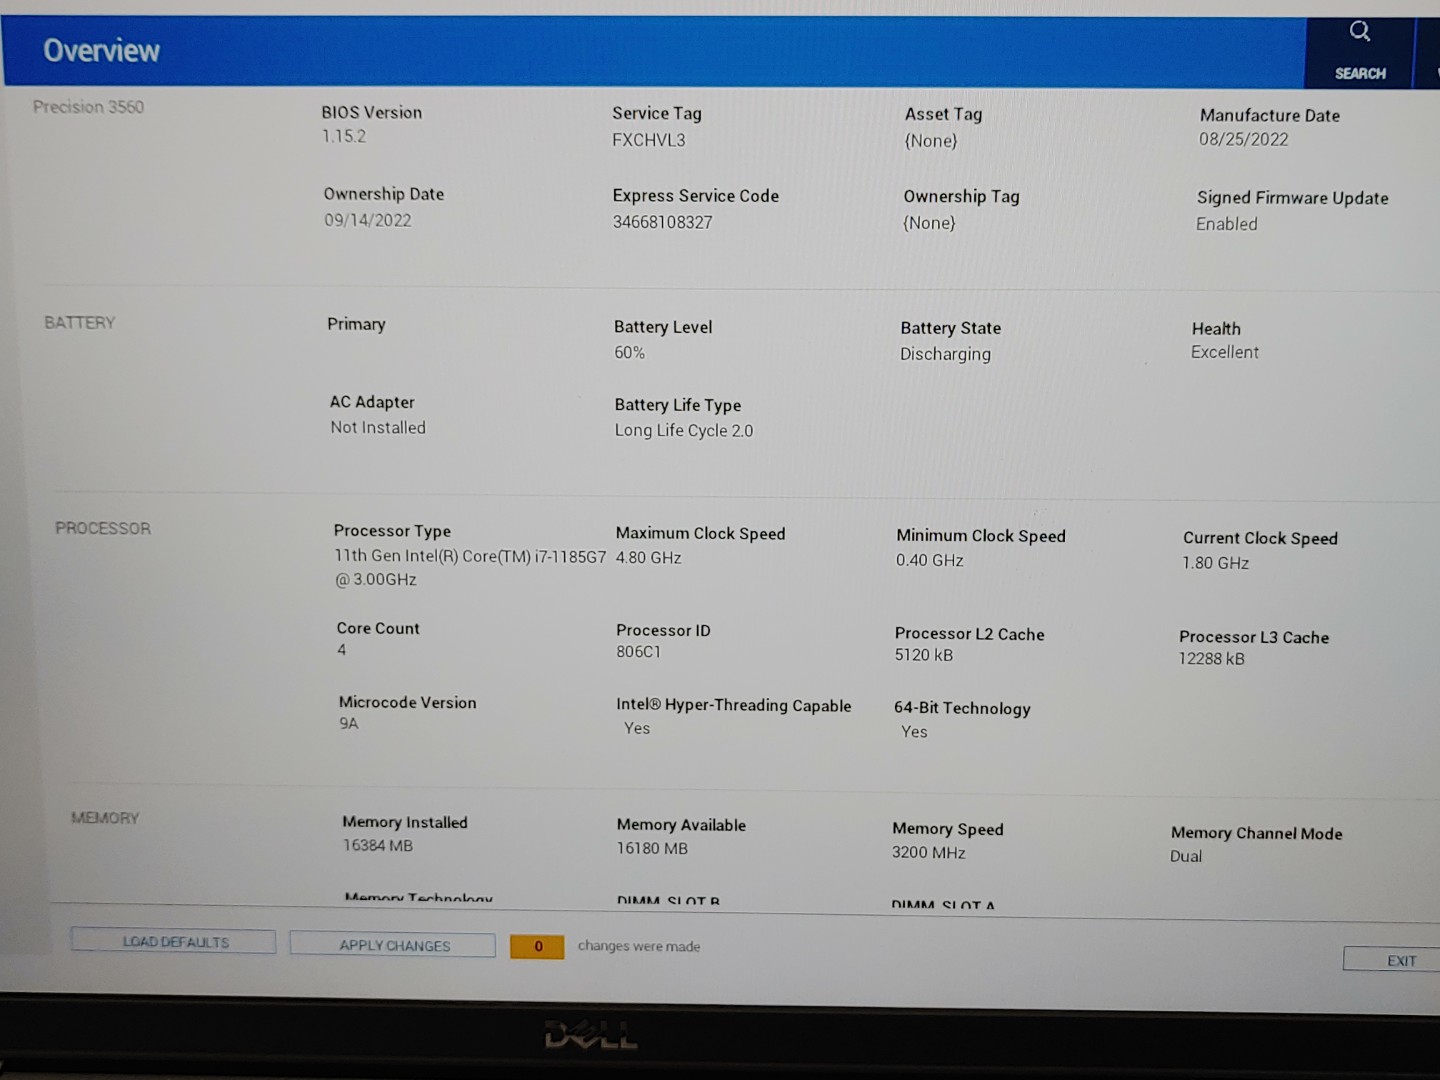The width and height of the screenshot is (1440, 1080).
Task: Click the Service Tag value FXCHVL3
Action: click(649, 140)
